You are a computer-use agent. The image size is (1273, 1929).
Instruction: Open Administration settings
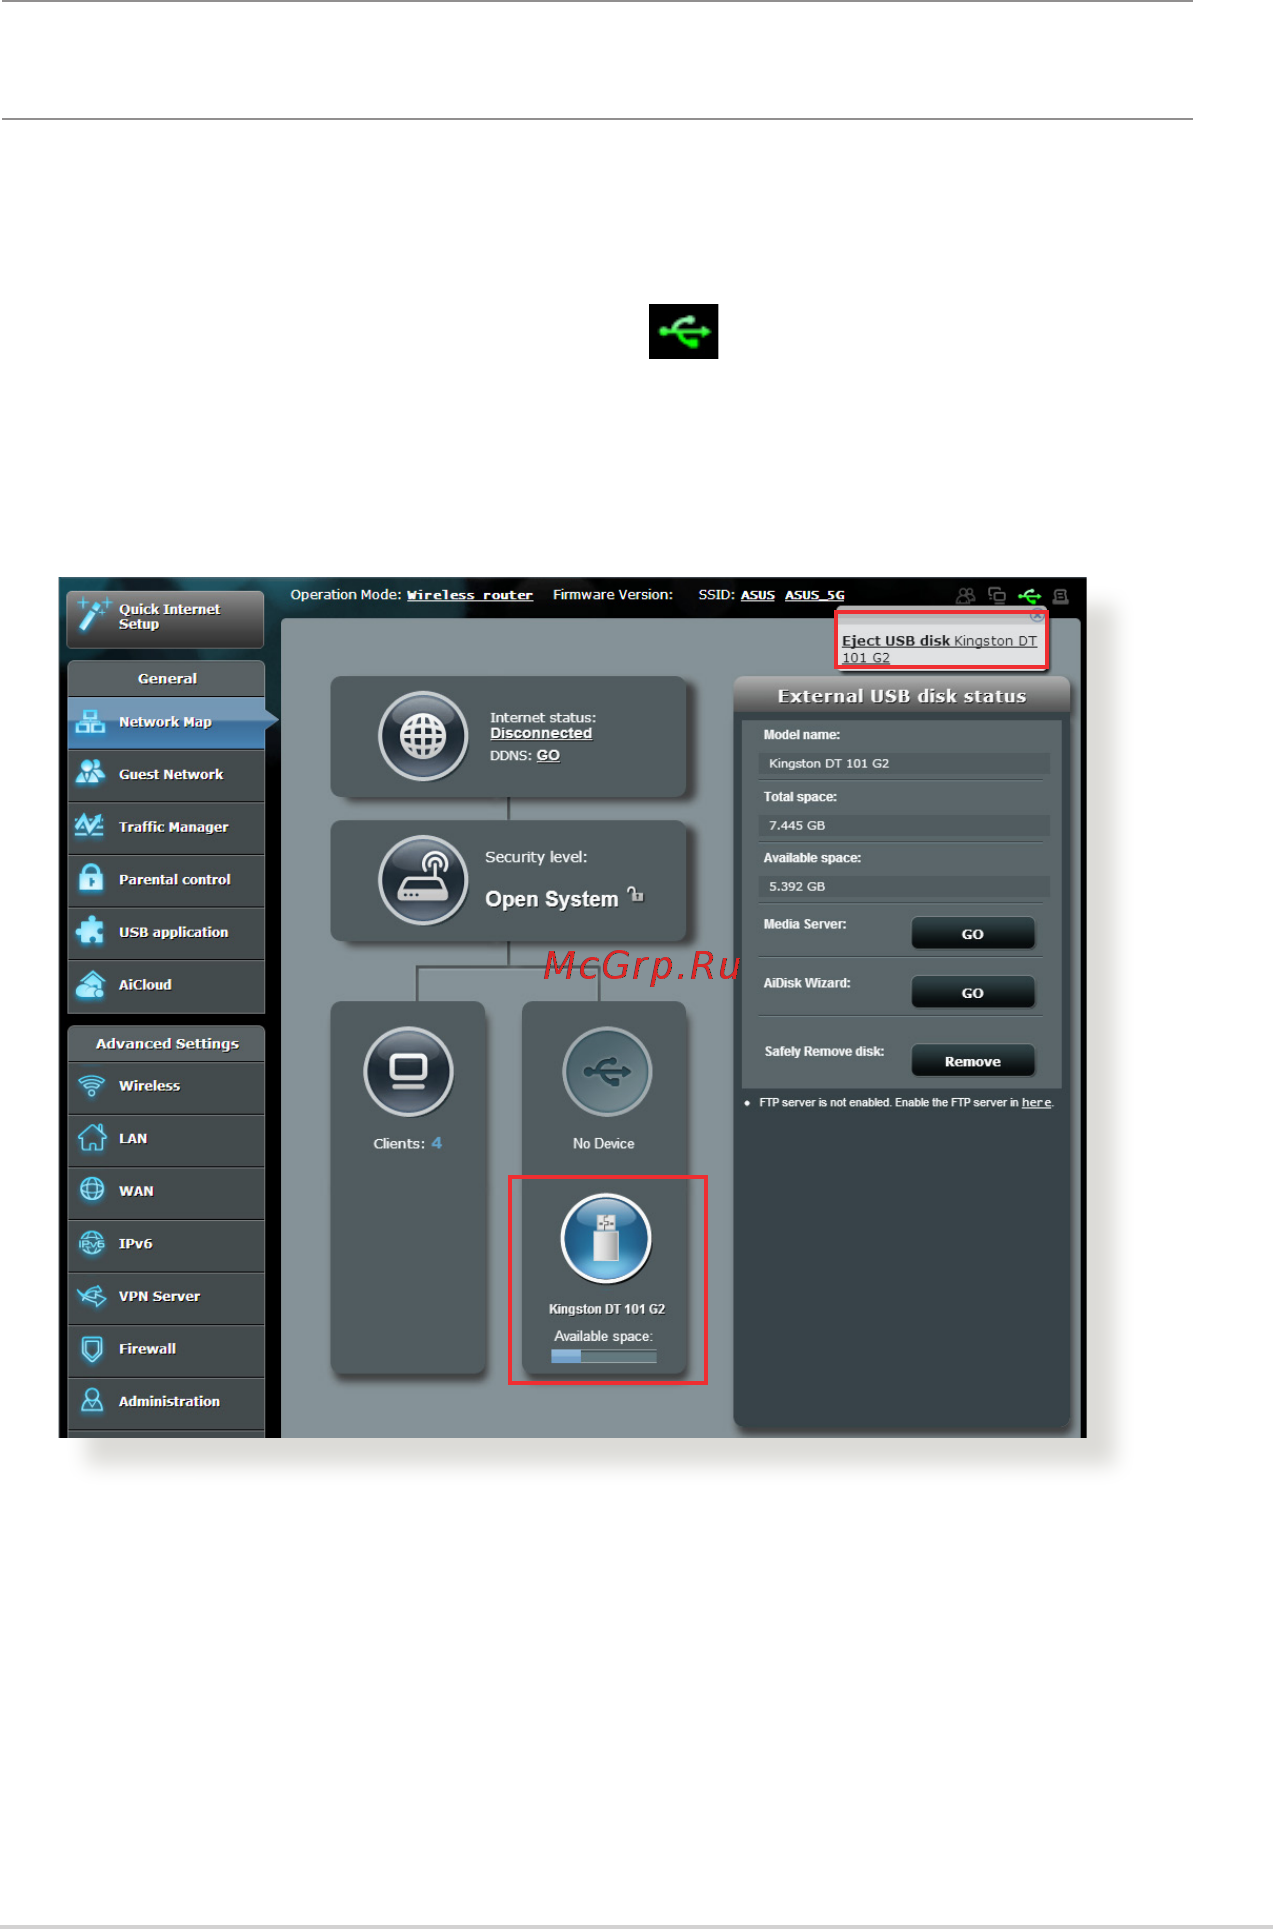(166, 1402)
